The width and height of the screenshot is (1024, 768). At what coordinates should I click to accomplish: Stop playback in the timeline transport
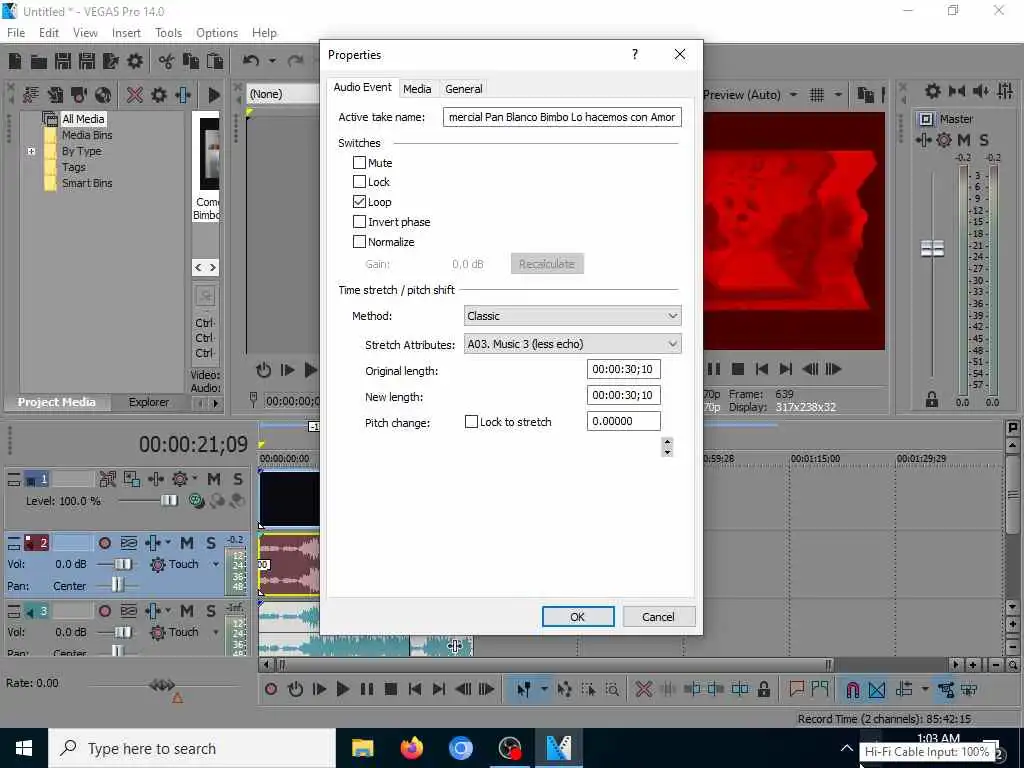click(x=391, y=689)
